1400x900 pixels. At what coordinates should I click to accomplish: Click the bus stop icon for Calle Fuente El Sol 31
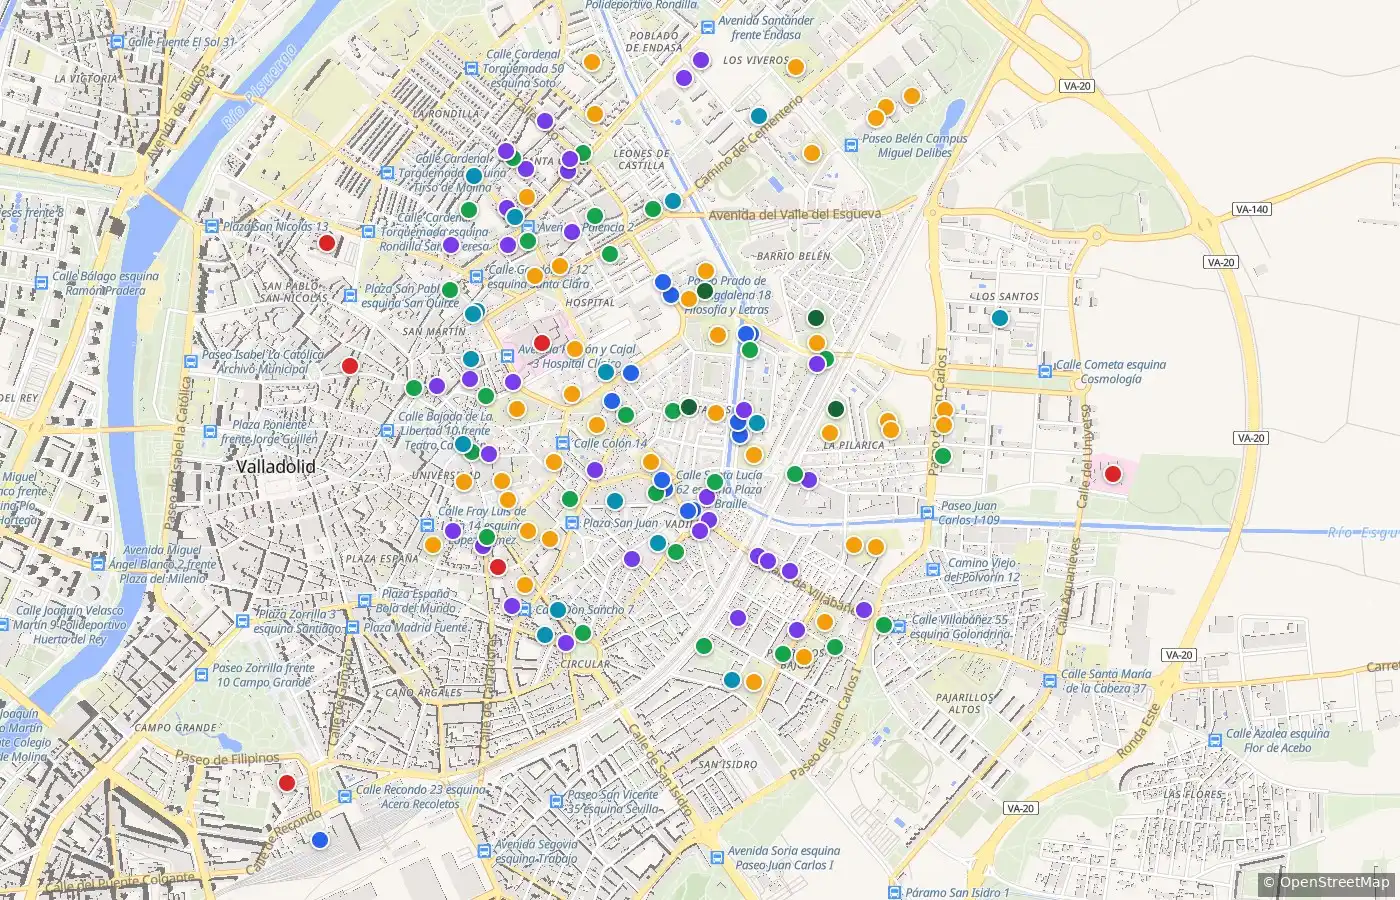pos(118,43)
